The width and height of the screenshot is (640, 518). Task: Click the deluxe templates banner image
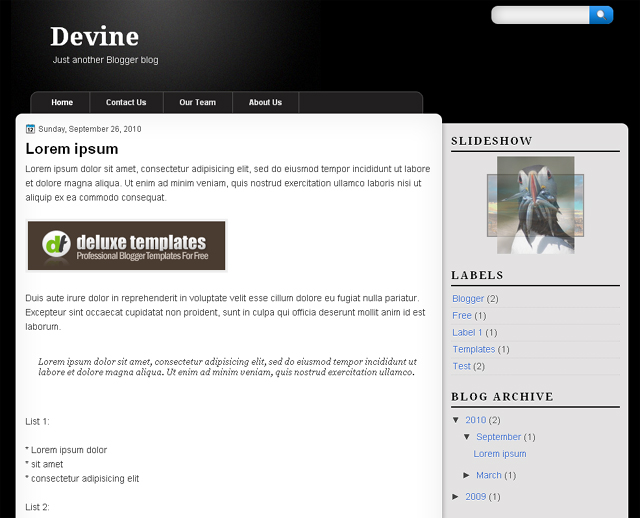(x=127, y=246)
